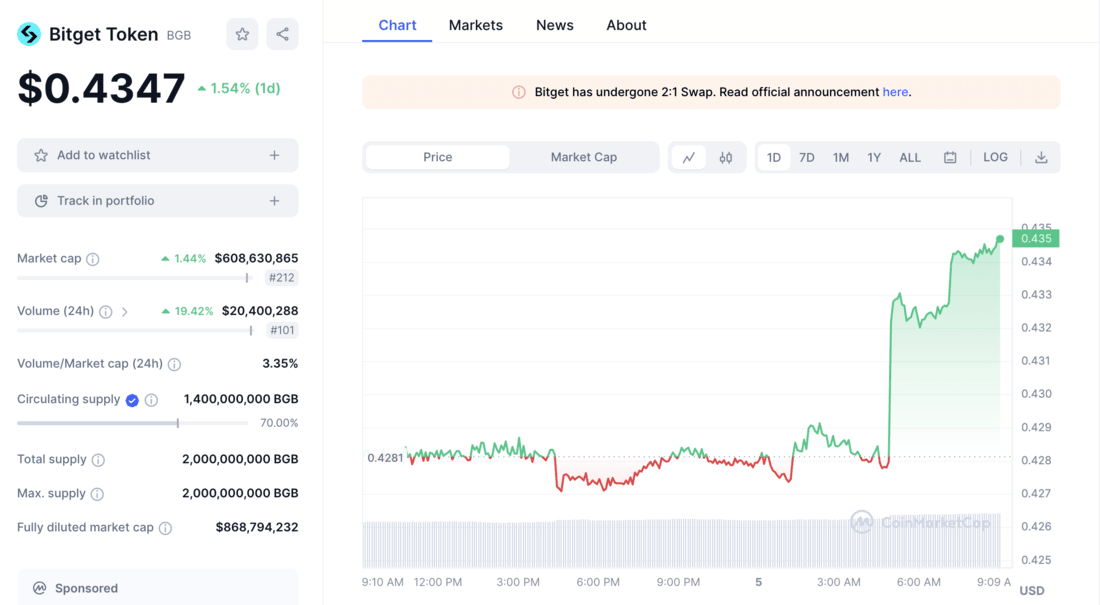Click the market cap rank #212 badge
This screenshot has width=1100, height=605.
[x=282, y=278]
